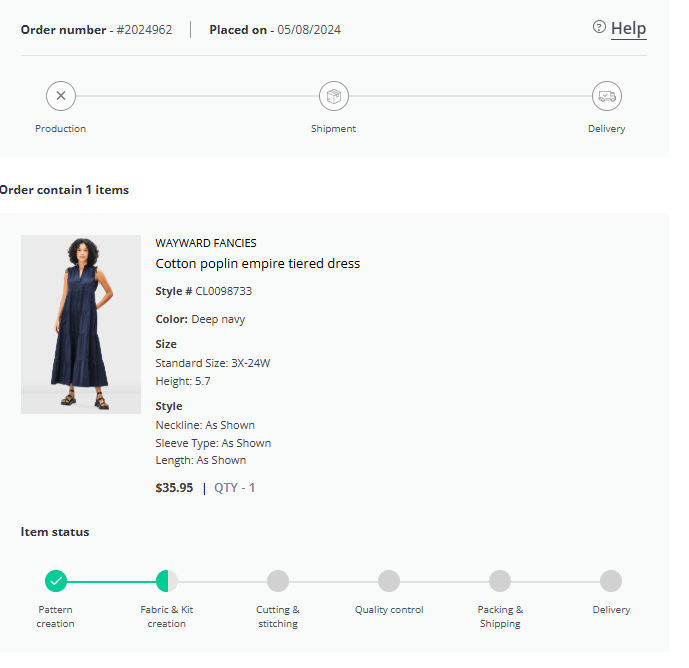Click the Production X status icon

(61, 96)
